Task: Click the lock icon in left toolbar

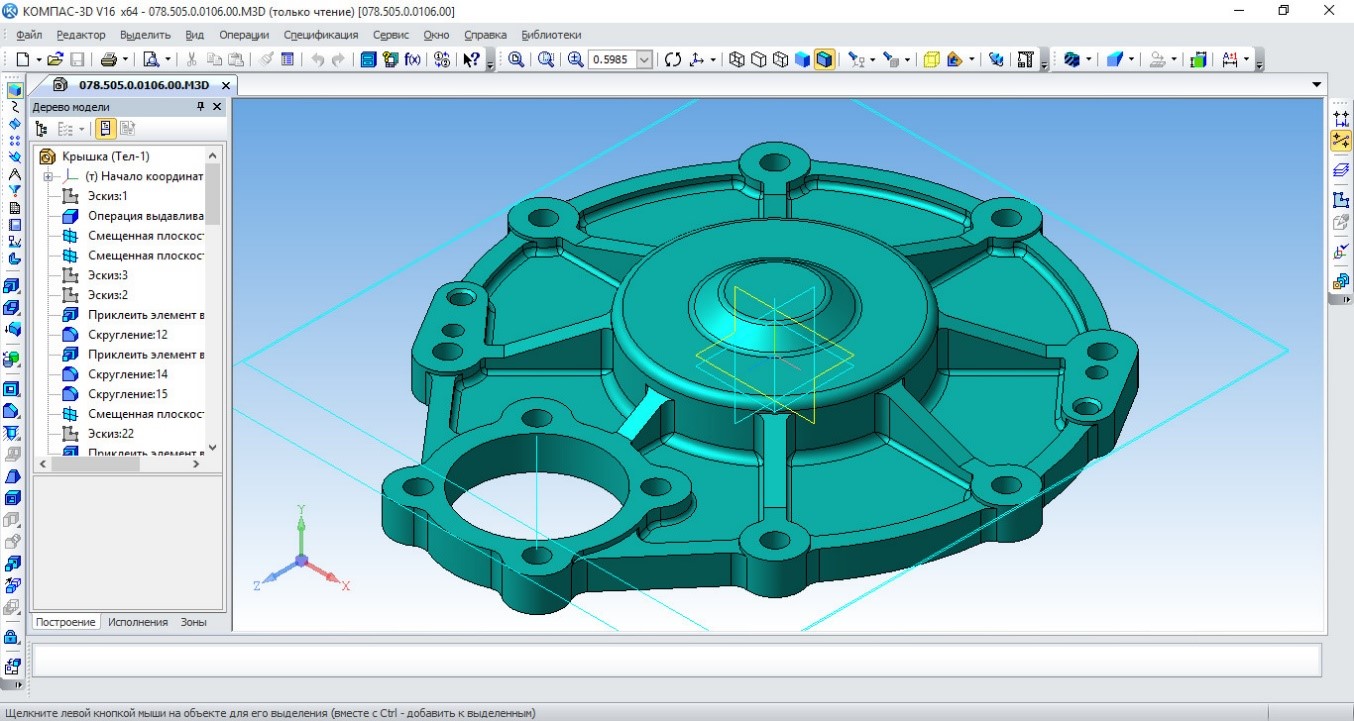Action: point(13,636)
